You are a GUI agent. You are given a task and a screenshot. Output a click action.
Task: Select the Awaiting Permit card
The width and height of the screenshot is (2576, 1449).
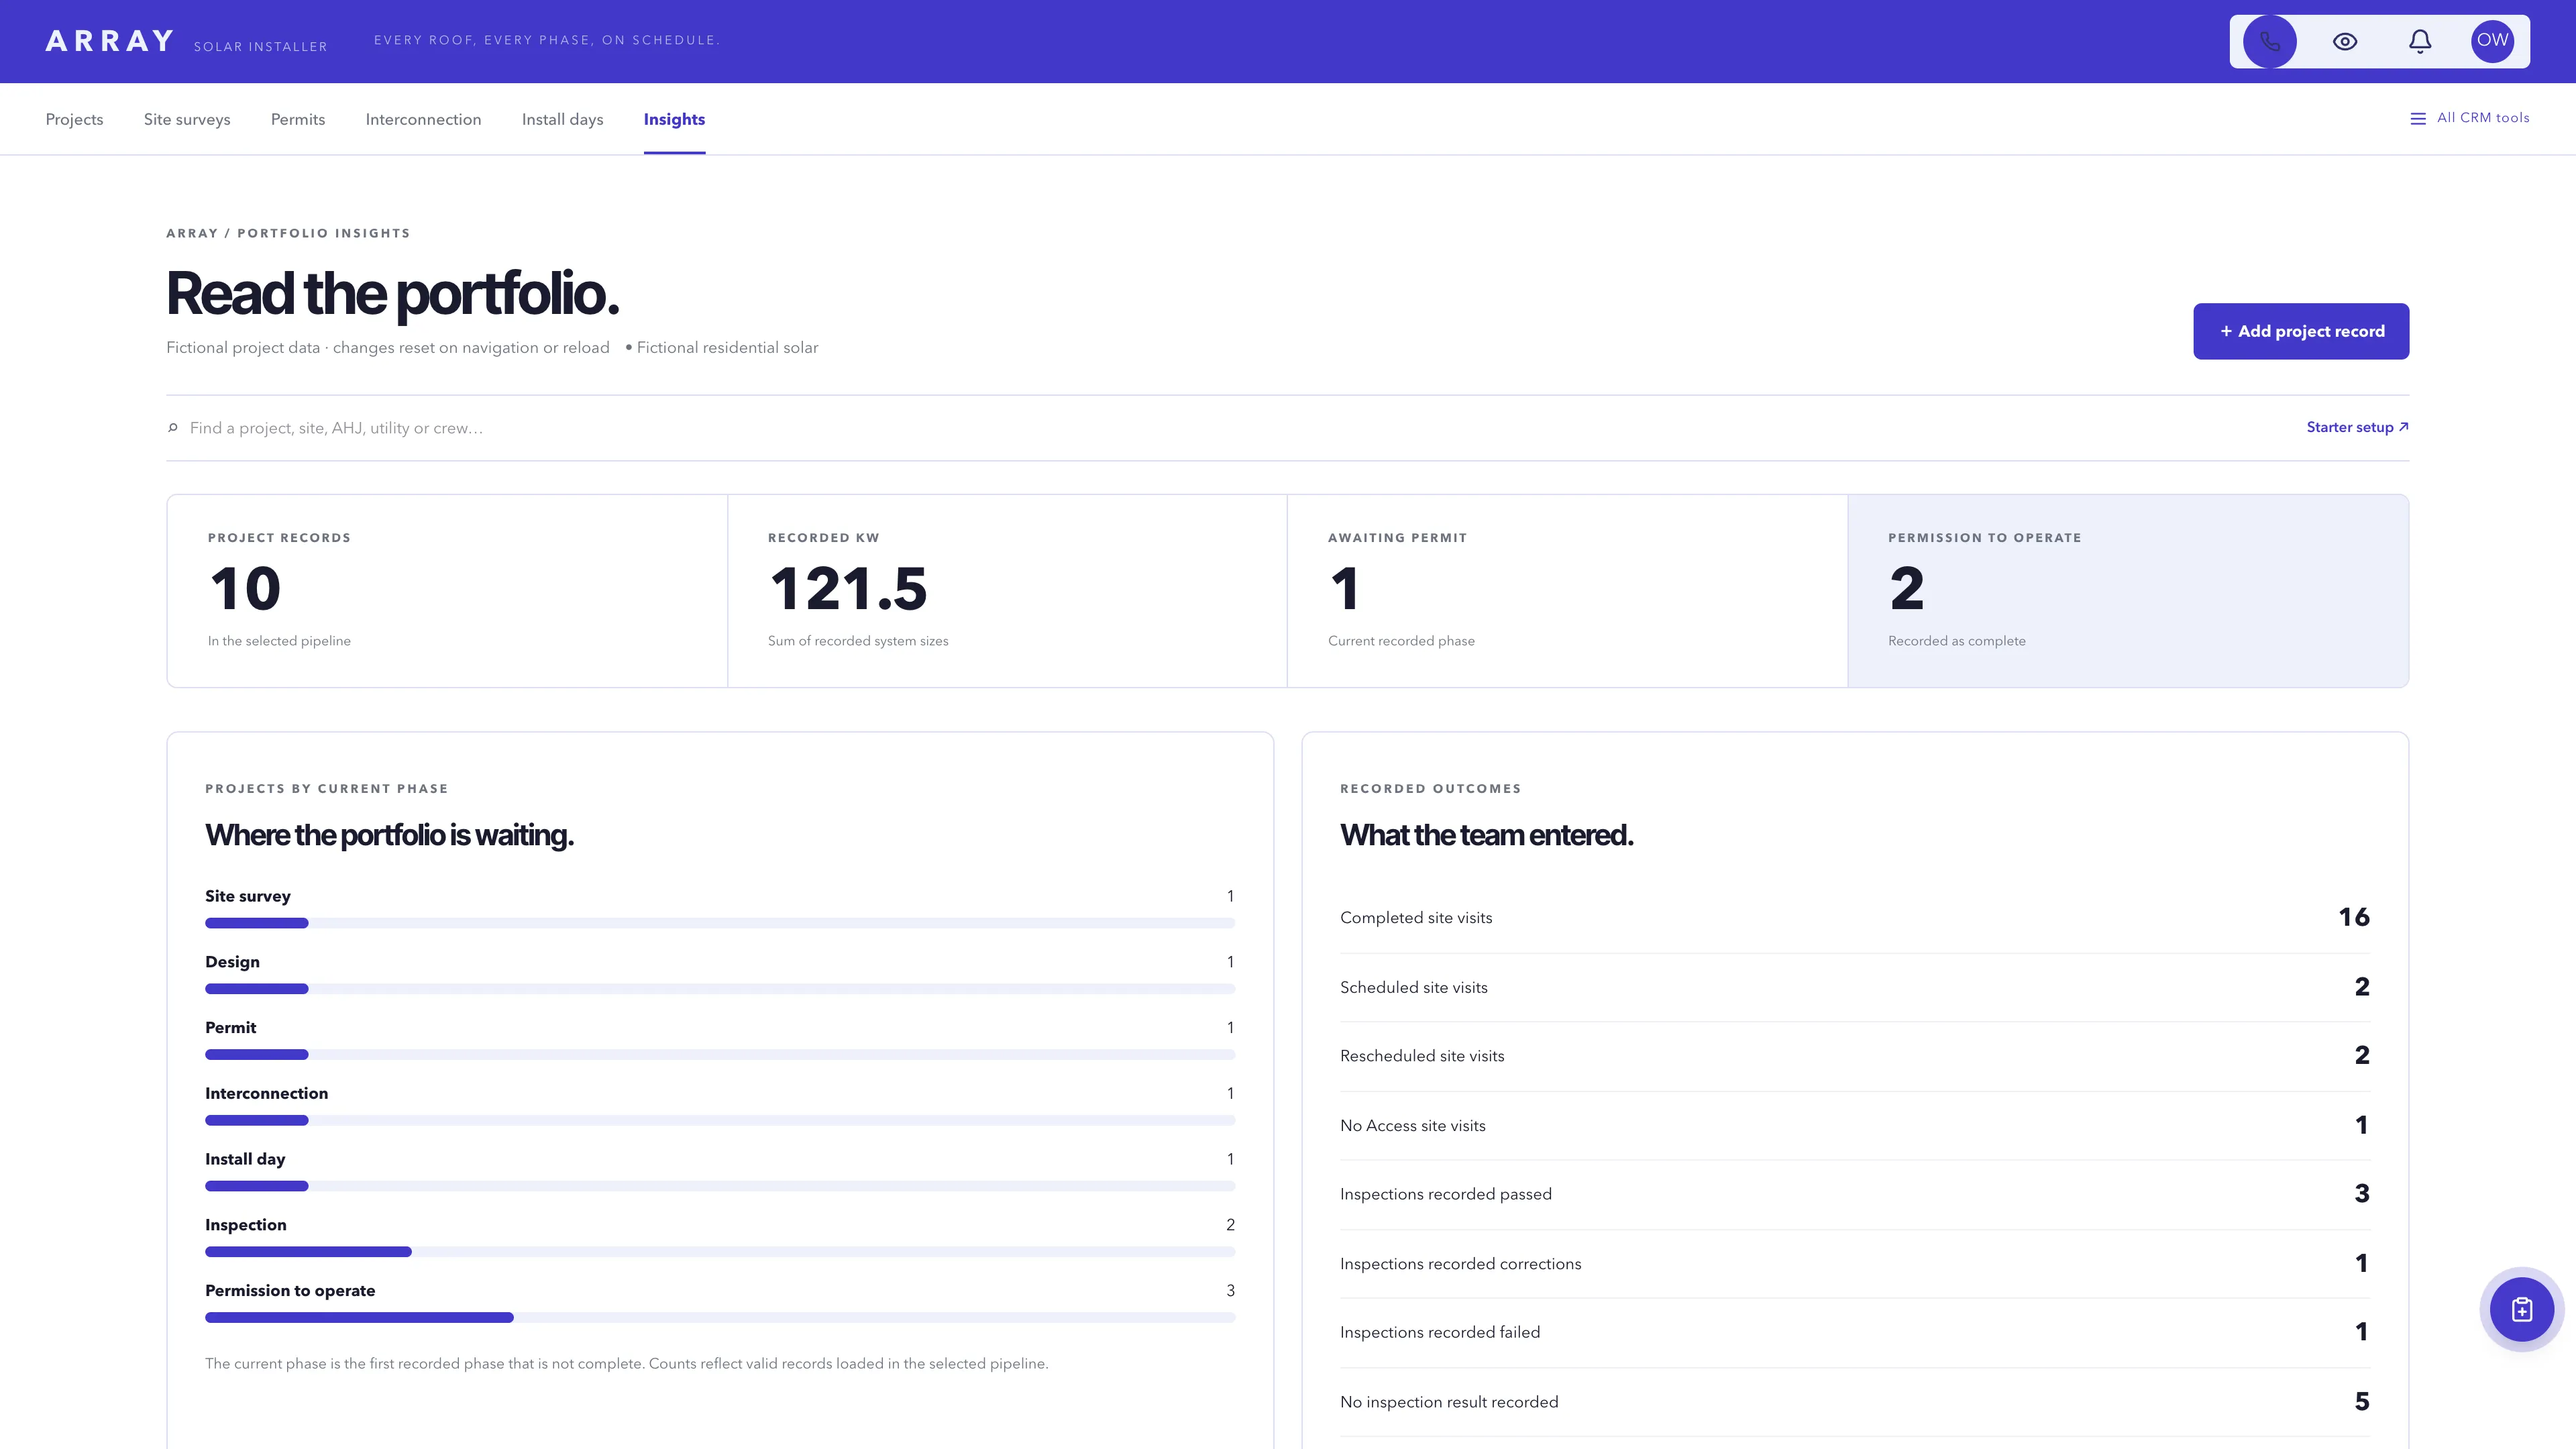(x=1567, y=591)
